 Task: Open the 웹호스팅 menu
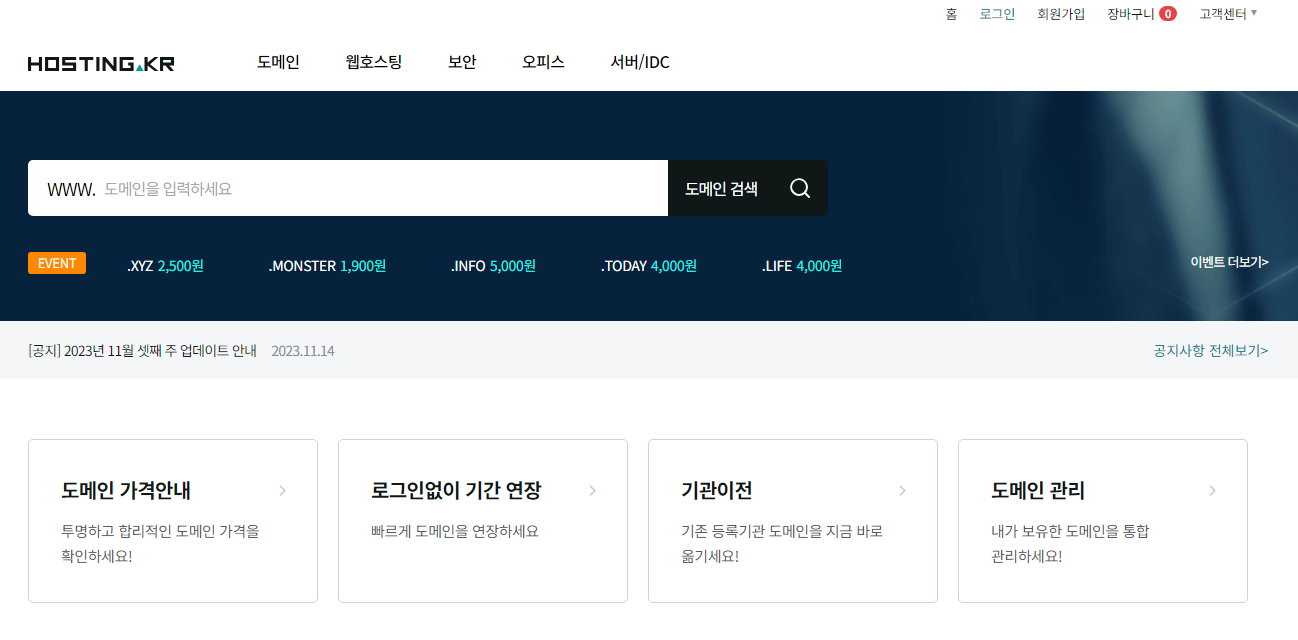point(374,62)
